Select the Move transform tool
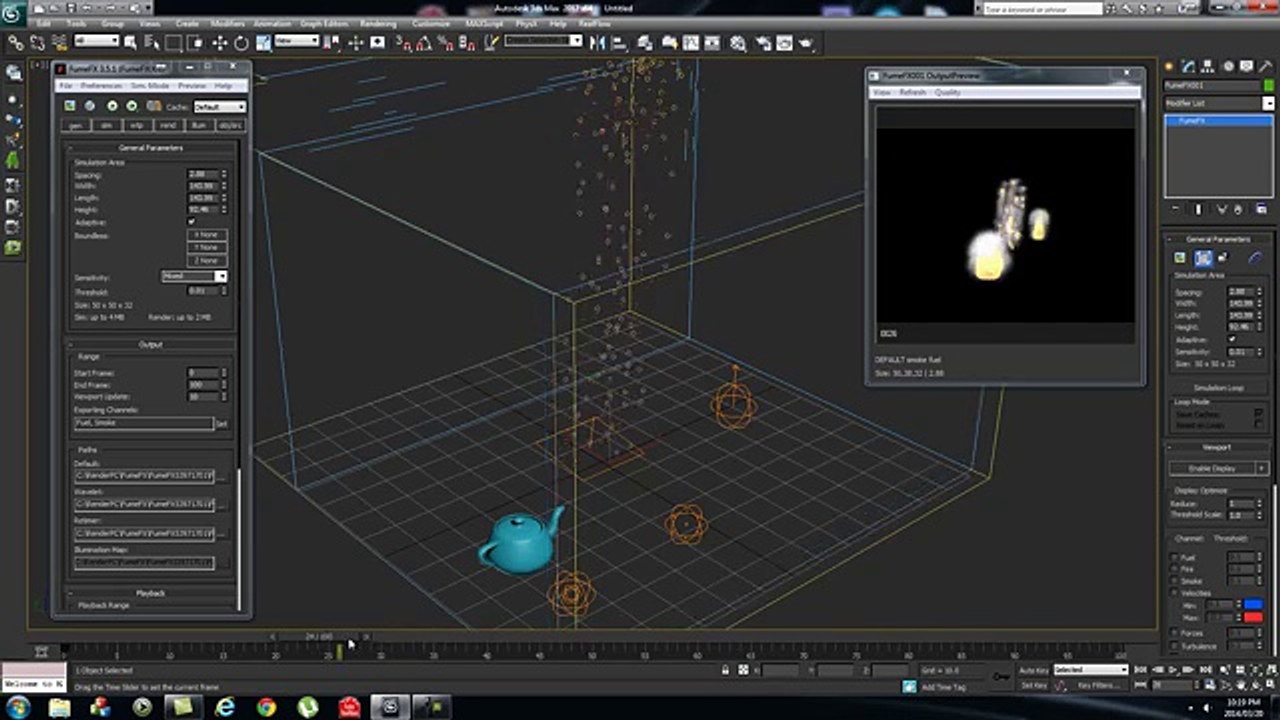The image size is (1280, 720). [x=220, y=43]
